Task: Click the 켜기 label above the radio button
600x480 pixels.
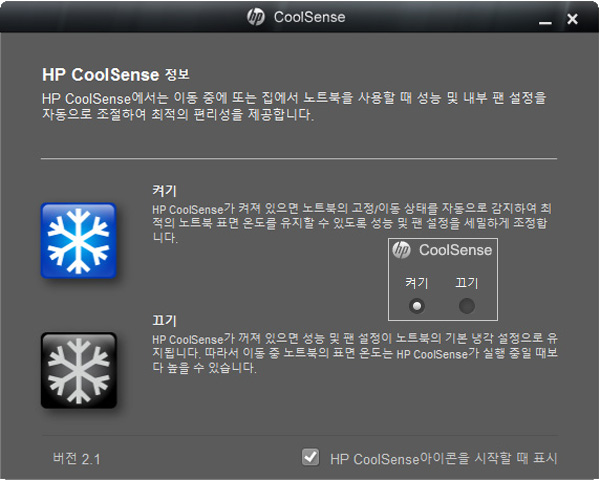Action: pyautogui.click(x=416, y=283)
